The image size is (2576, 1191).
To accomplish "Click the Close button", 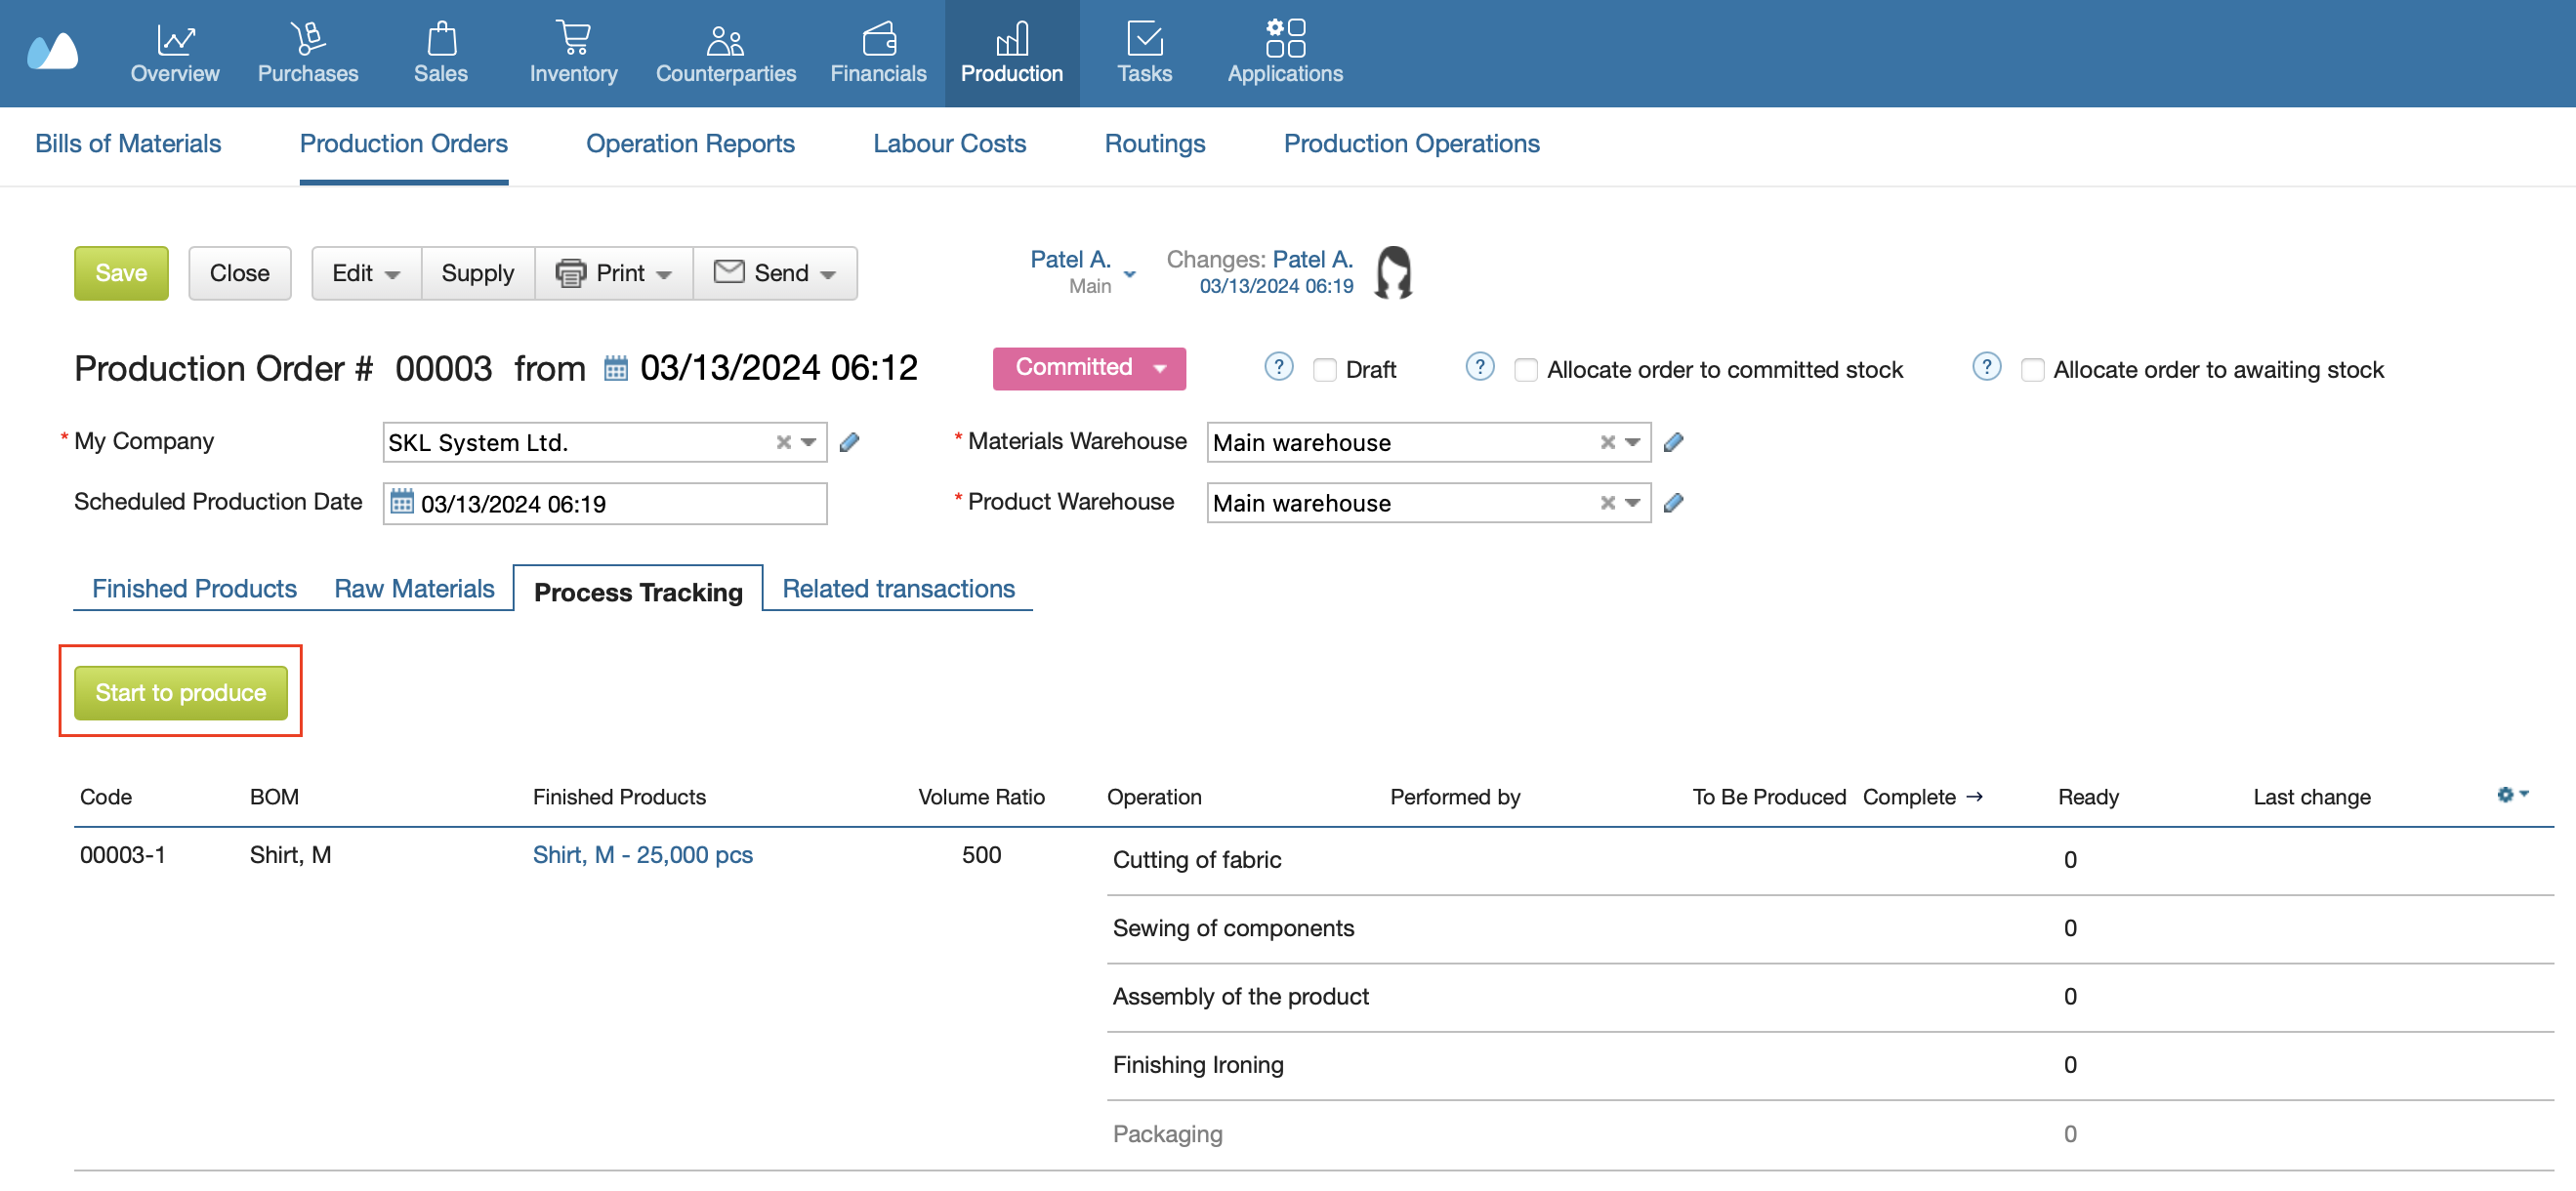I will pyautogui.click(x=240, y=273).
